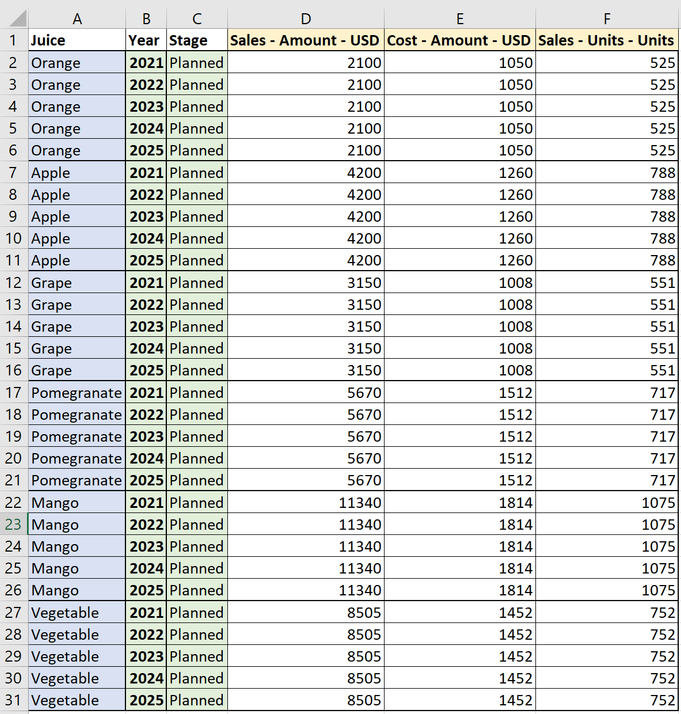
Task: Select 1512 cost value in row 19
Action: (460, 436)
